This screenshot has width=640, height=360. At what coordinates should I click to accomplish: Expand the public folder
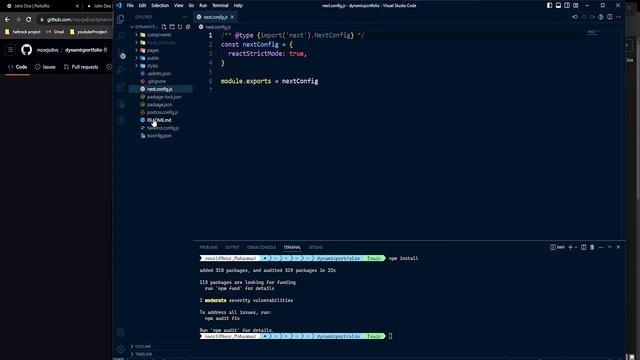(x=153, y=58)
